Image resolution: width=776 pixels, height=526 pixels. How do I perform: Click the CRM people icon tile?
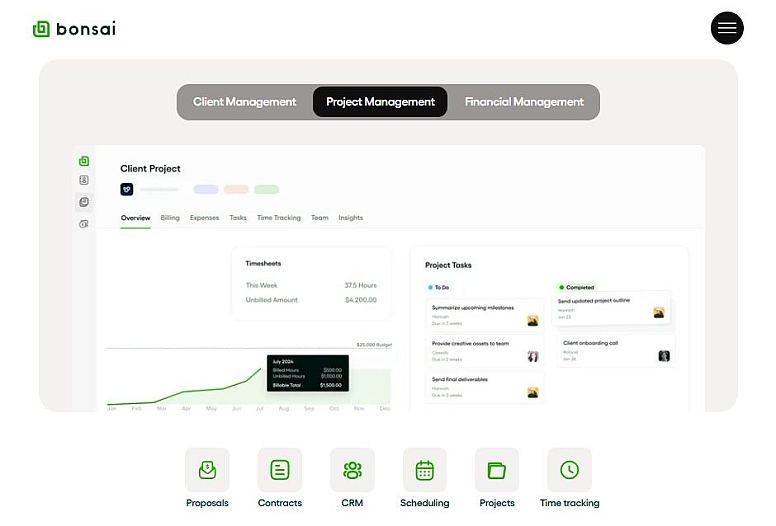click(x=352, y=470)
